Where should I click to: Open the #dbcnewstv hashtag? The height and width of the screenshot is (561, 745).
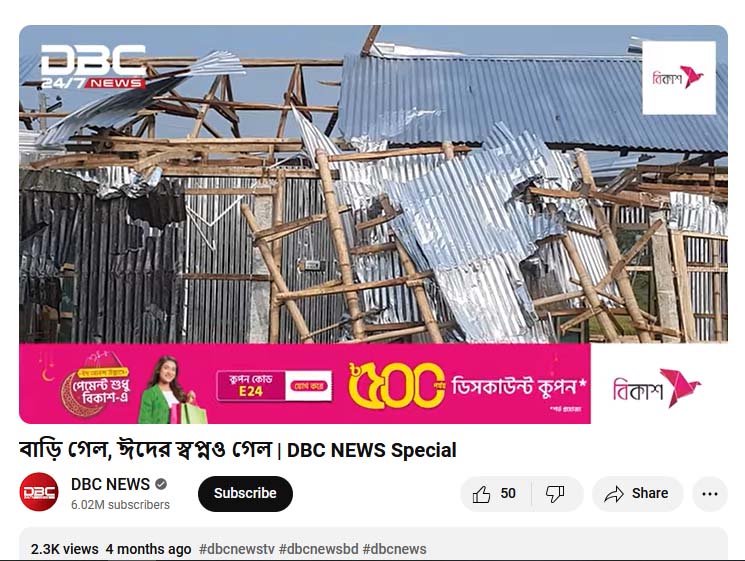(x=237, y=549)
